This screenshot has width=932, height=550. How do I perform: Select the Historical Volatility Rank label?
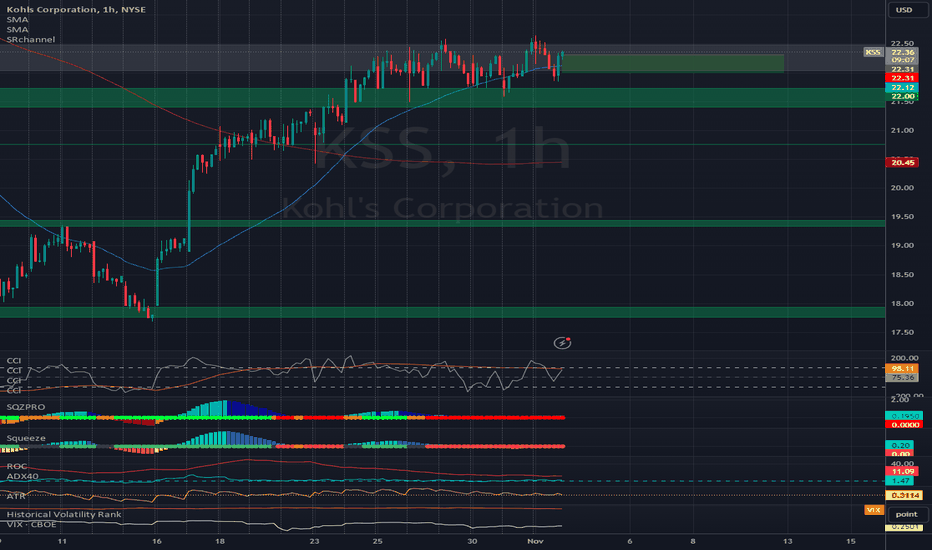click(x=64, y=514)
